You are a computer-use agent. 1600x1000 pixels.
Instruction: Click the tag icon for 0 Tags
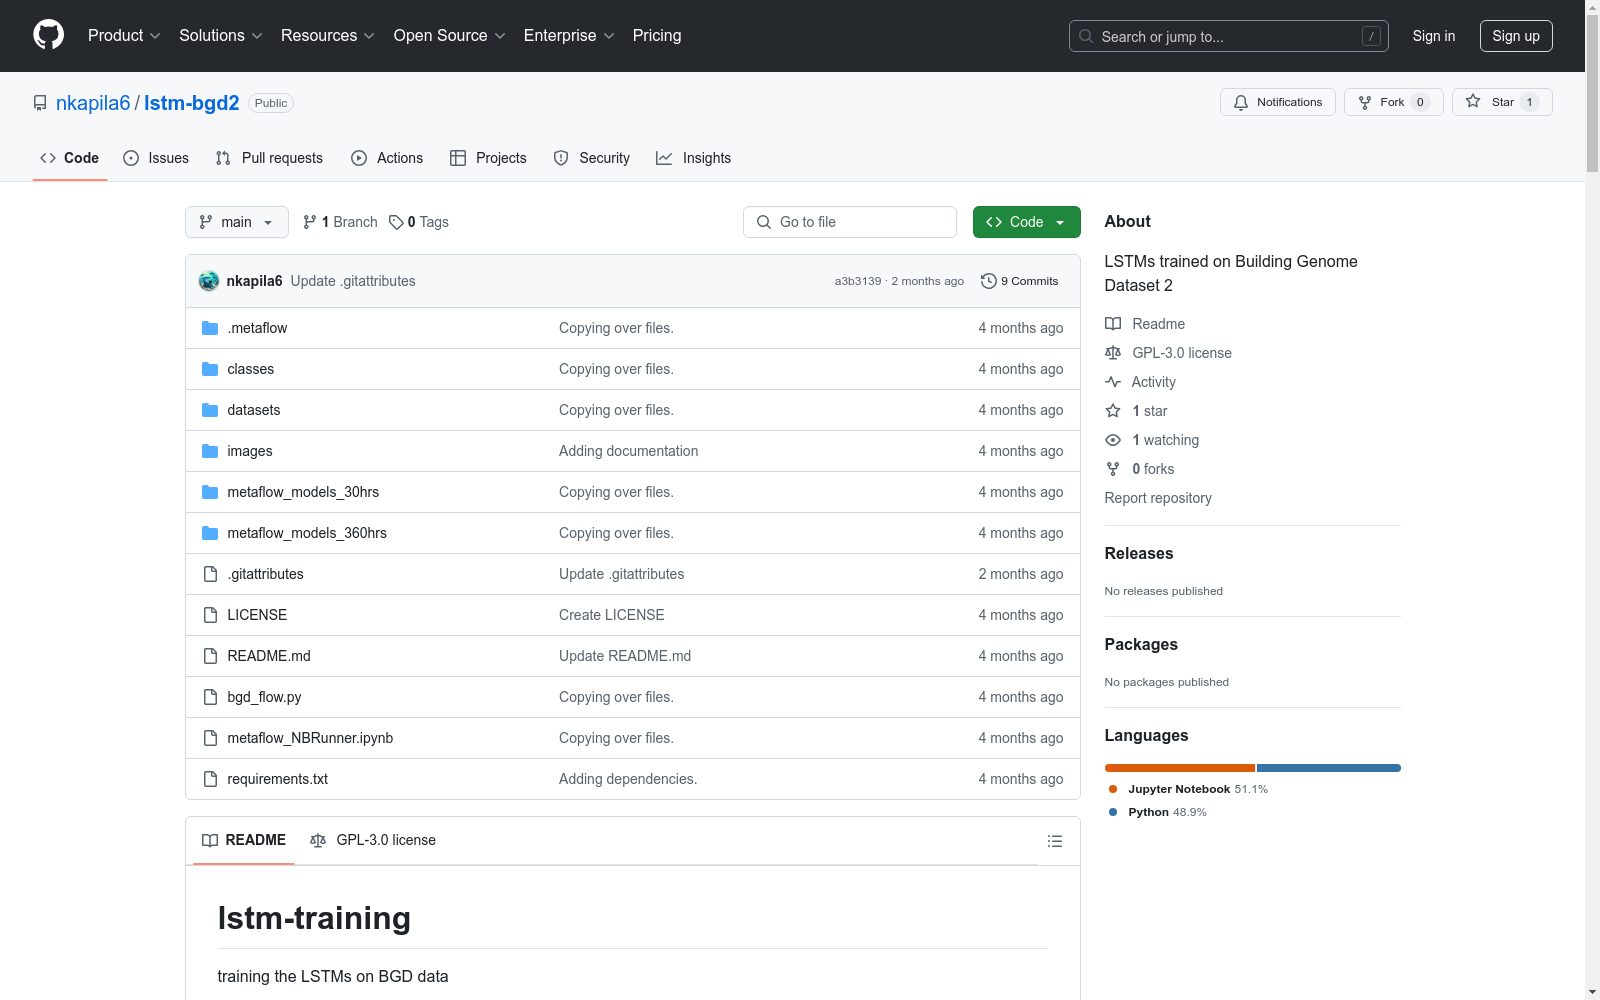pyautogui.click(x=396, y=222)
